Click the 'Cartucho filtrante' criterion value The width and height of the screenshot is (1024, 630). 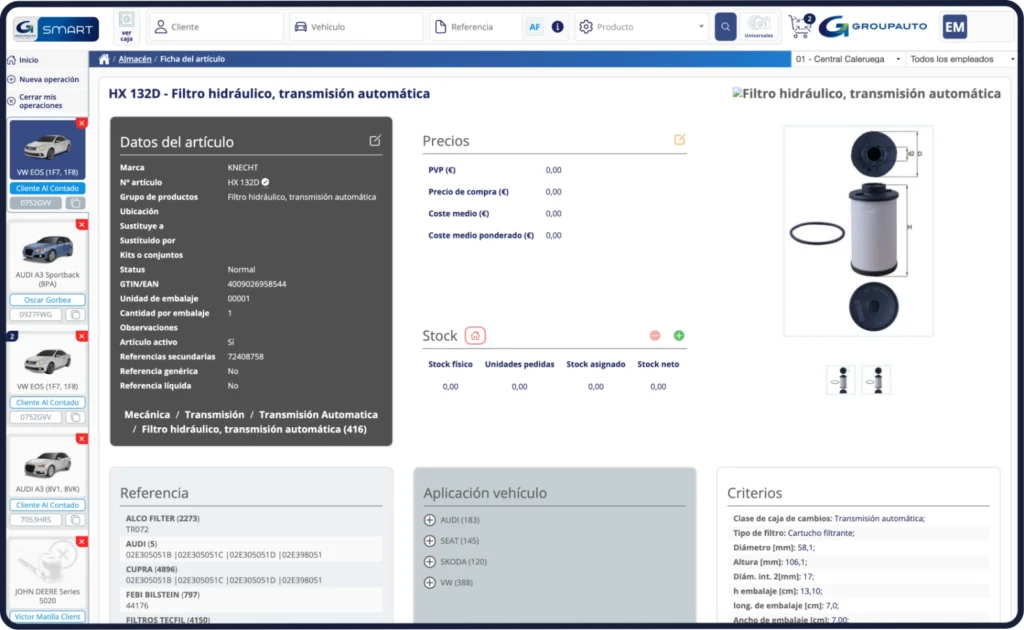[x=820, y=533]
